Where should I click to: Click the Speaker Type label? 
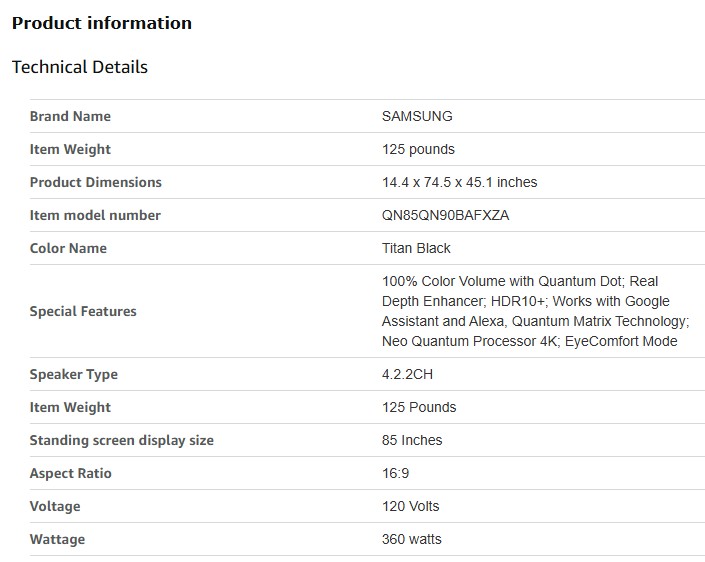[73, 374]
